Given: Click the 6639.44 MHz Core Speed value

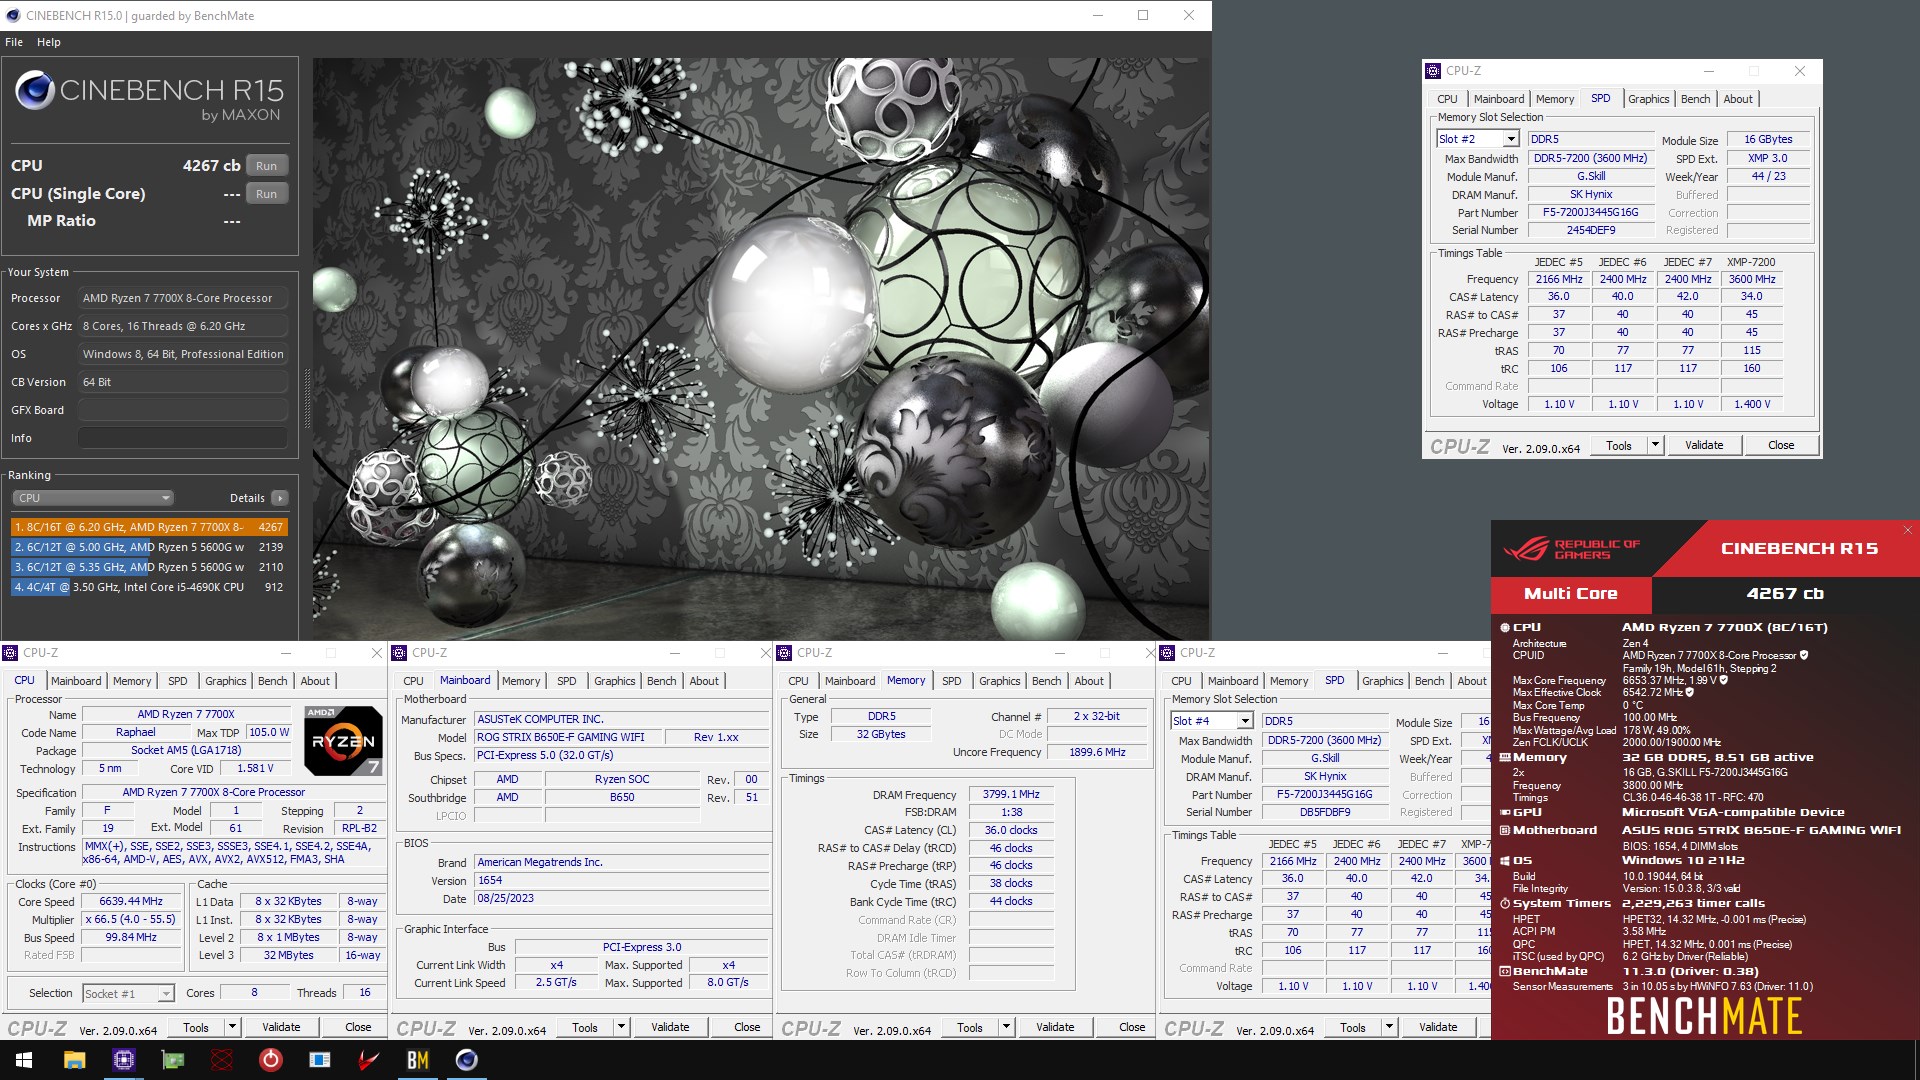Looking at the screenshot, I should [x=131, y=901].
